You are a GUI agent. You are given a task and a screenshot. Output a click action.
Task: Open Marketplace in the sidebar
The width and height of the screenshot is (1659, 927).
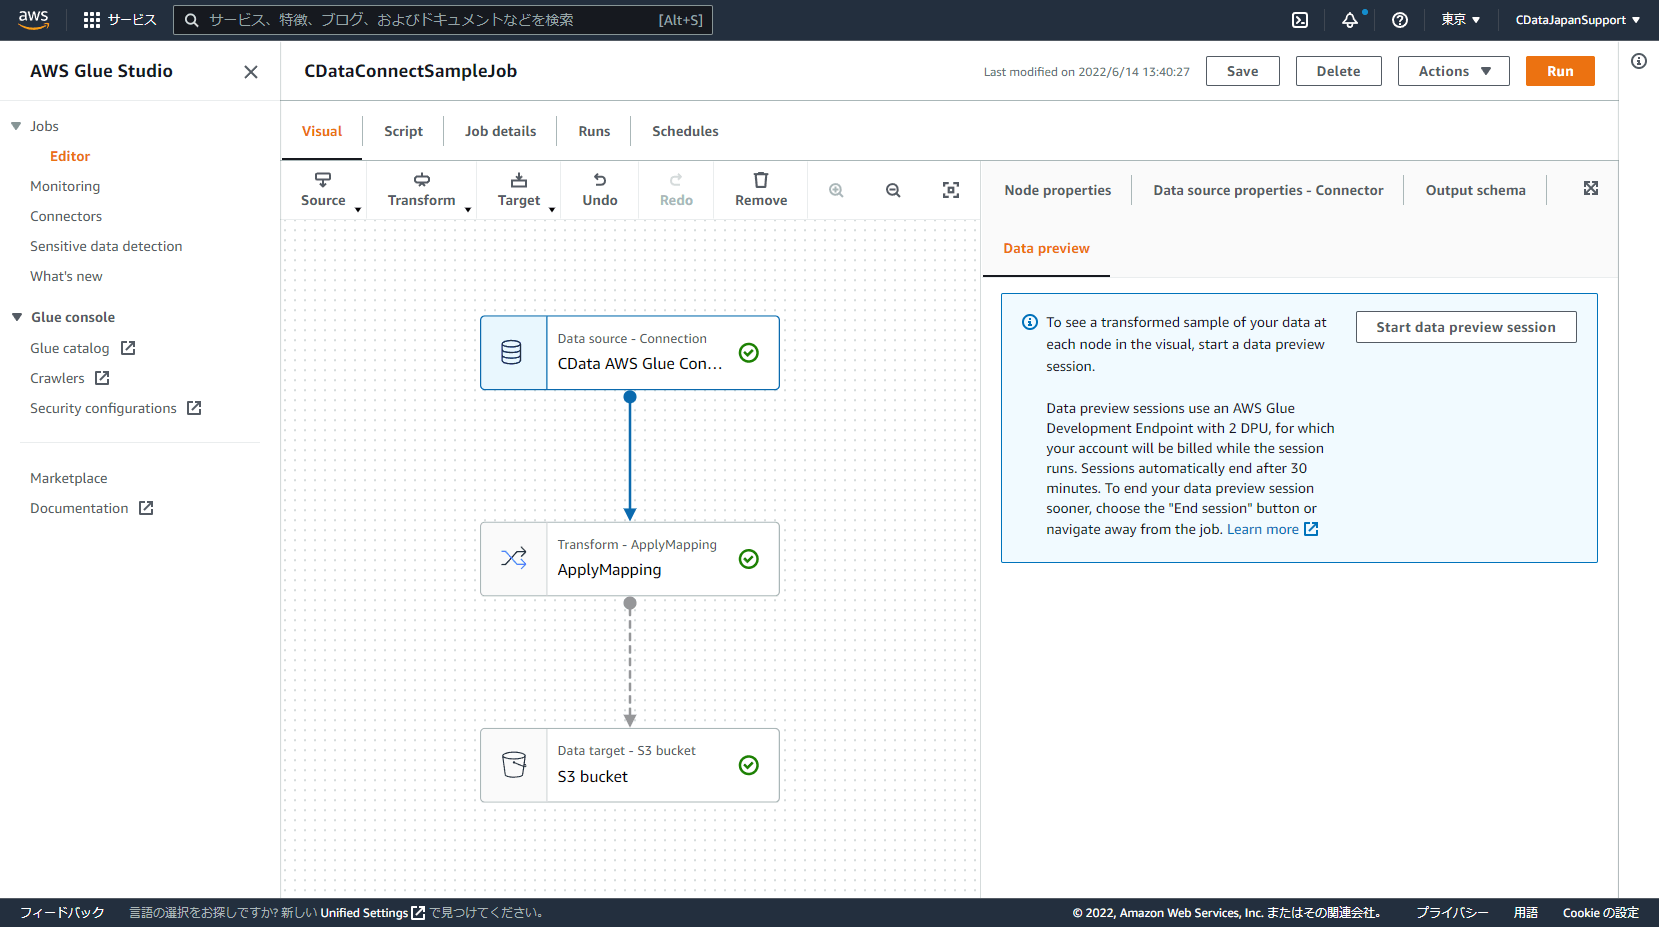coord(69,478)
